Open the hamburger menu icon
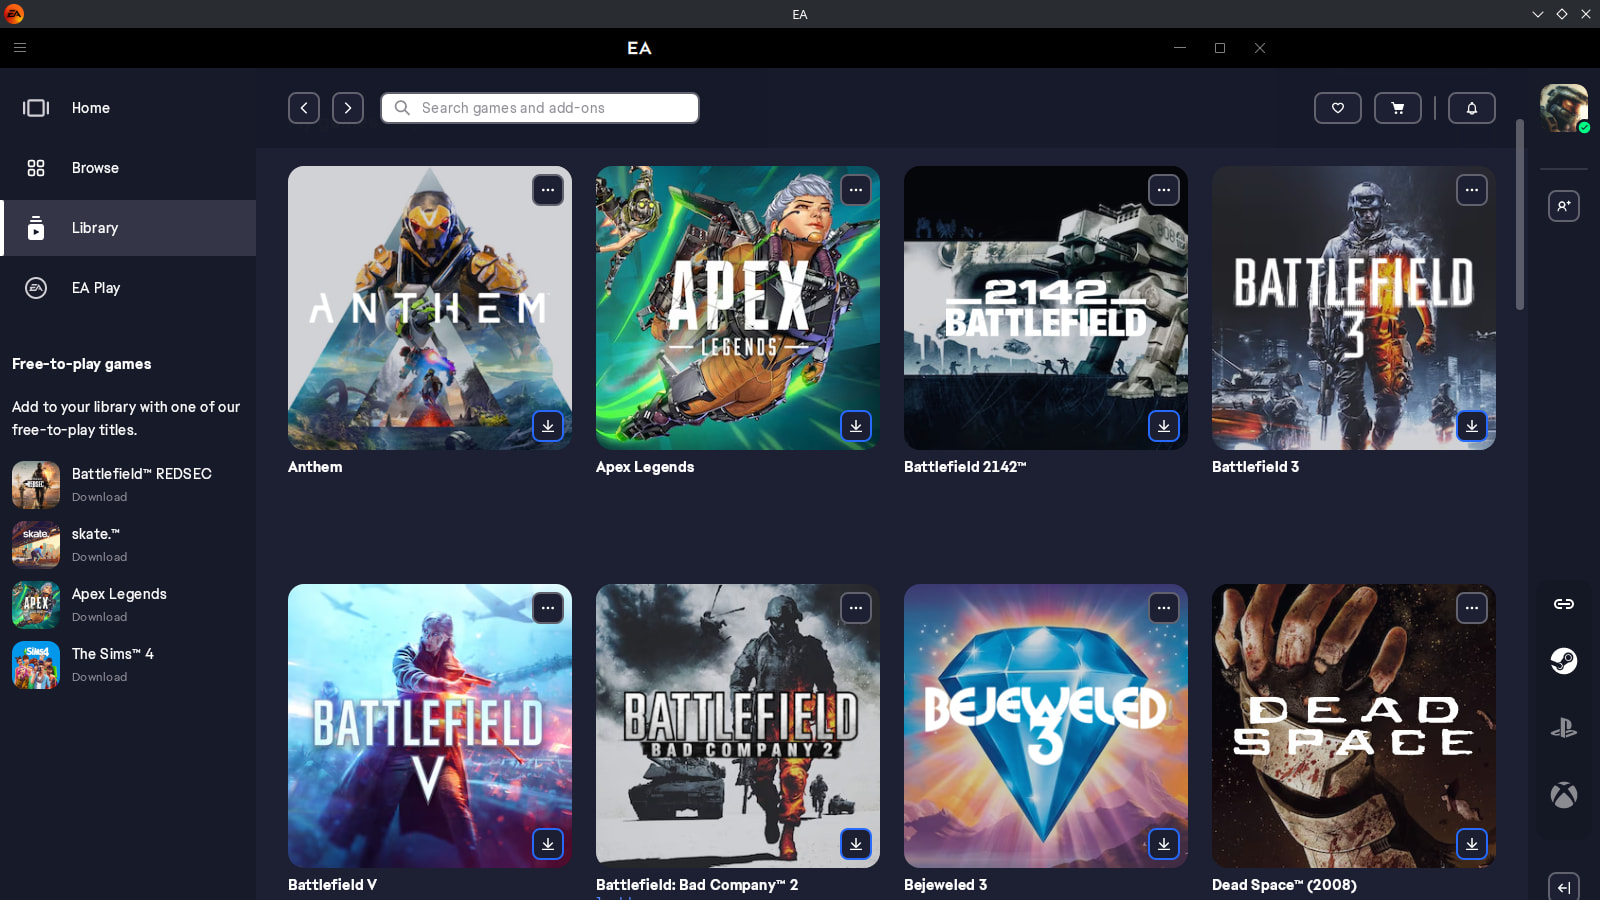Screen dimensions: 1600x900 point(20,47)
